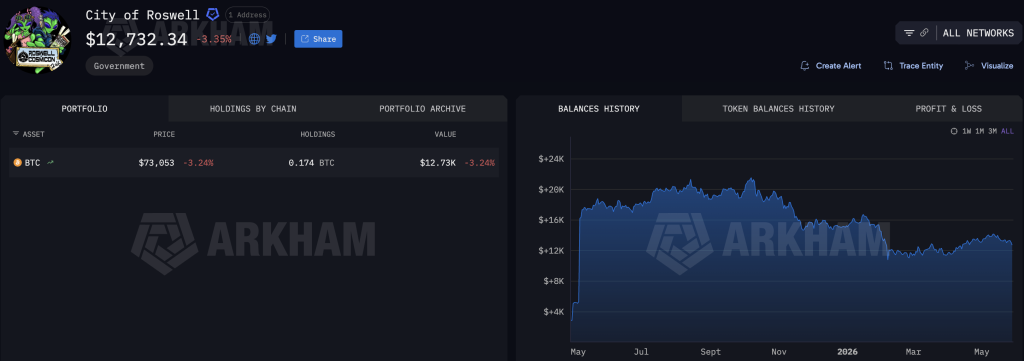
Task: Open the entity website globe icon
Action: pos(255,39)
